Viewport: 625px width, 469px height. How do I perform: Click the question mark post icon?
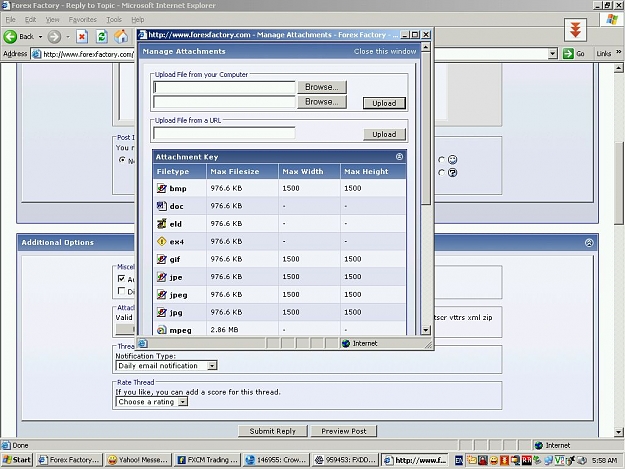(x=452, y=173)
